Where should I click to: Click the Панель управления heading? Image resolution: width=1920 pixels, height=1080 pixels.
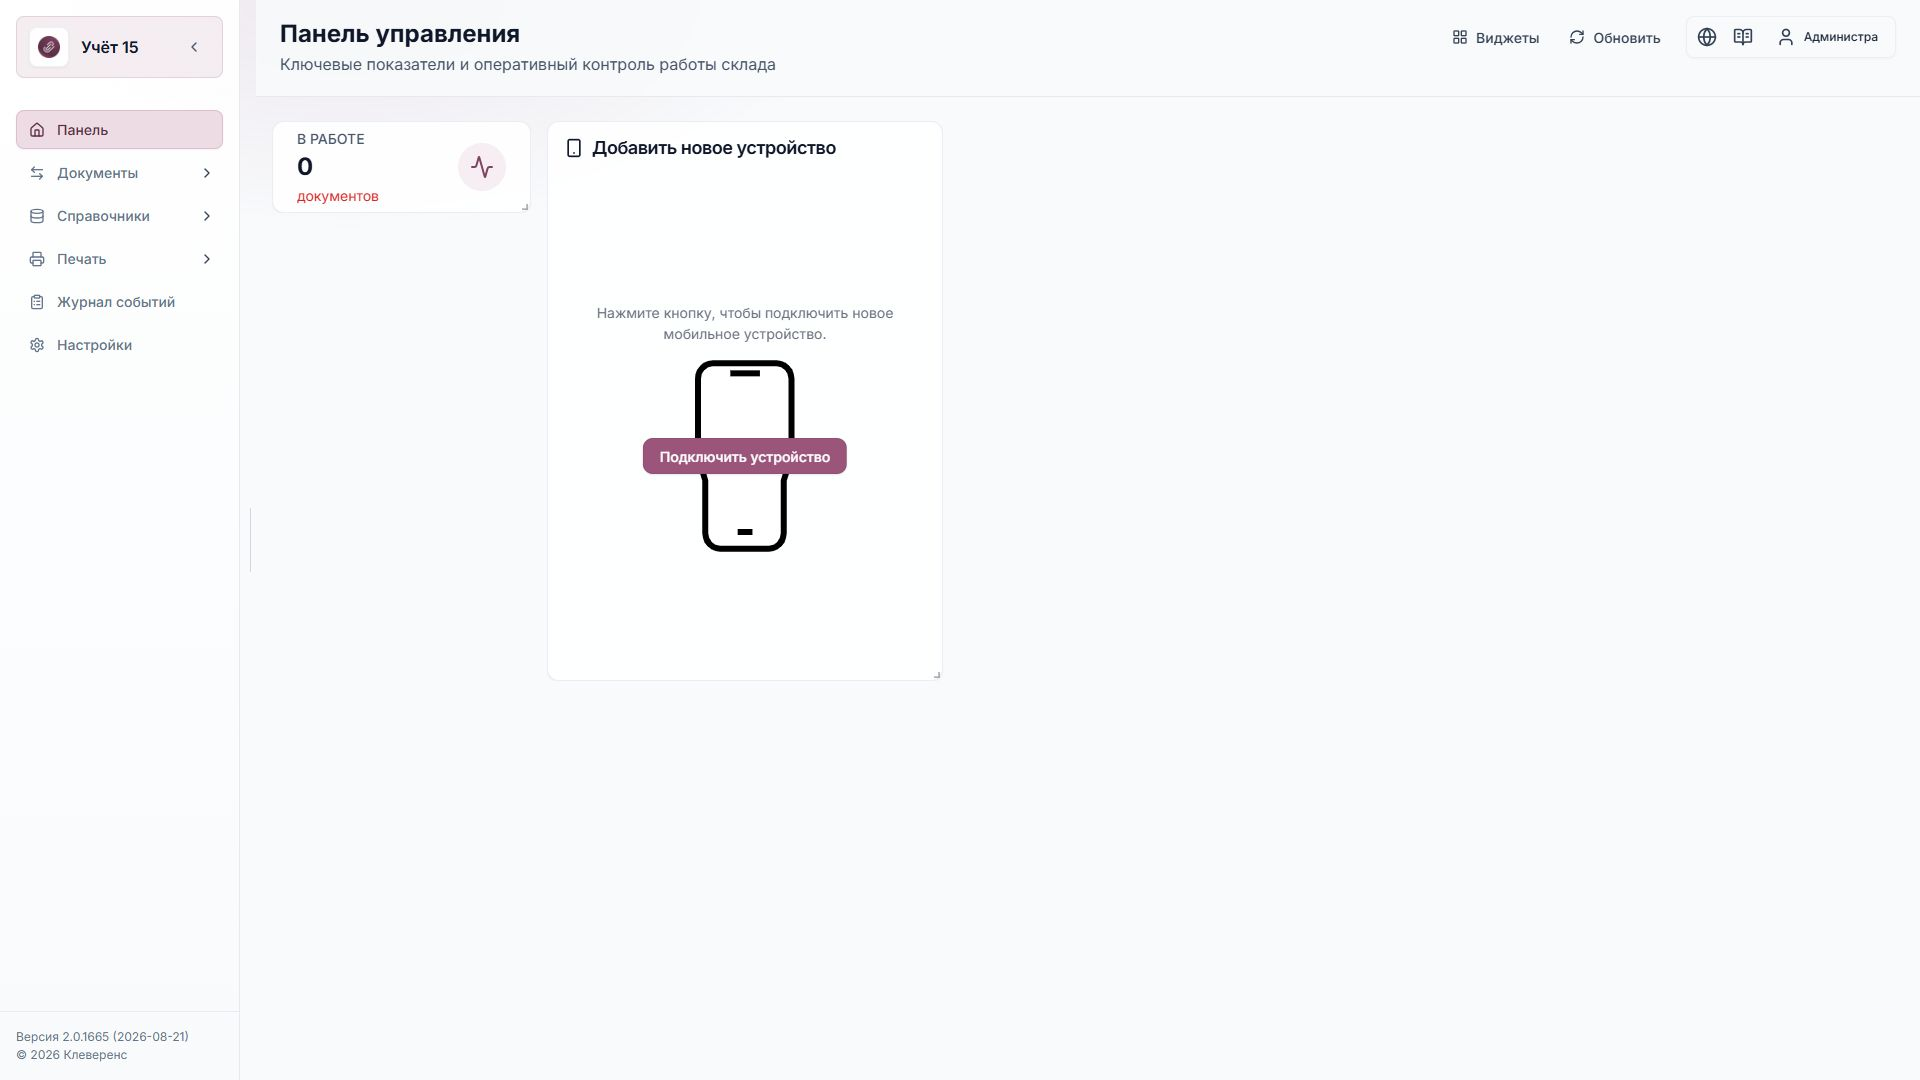point(400,33)
